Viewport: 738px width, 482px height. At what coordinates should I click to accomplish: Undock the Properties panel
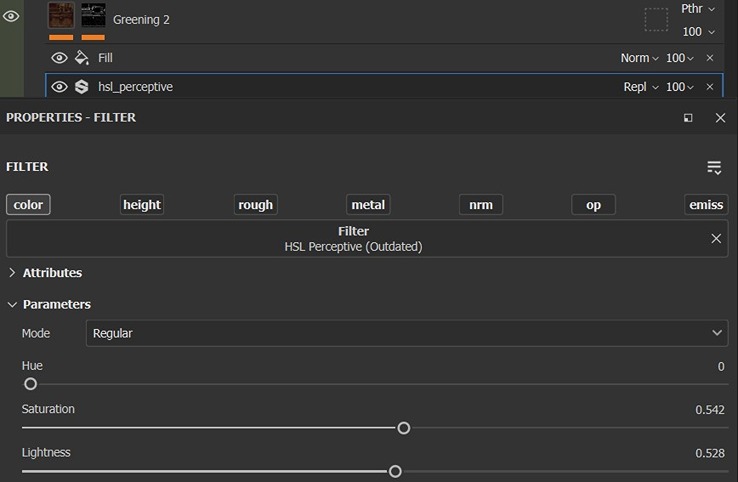click(x=688, y=118)
